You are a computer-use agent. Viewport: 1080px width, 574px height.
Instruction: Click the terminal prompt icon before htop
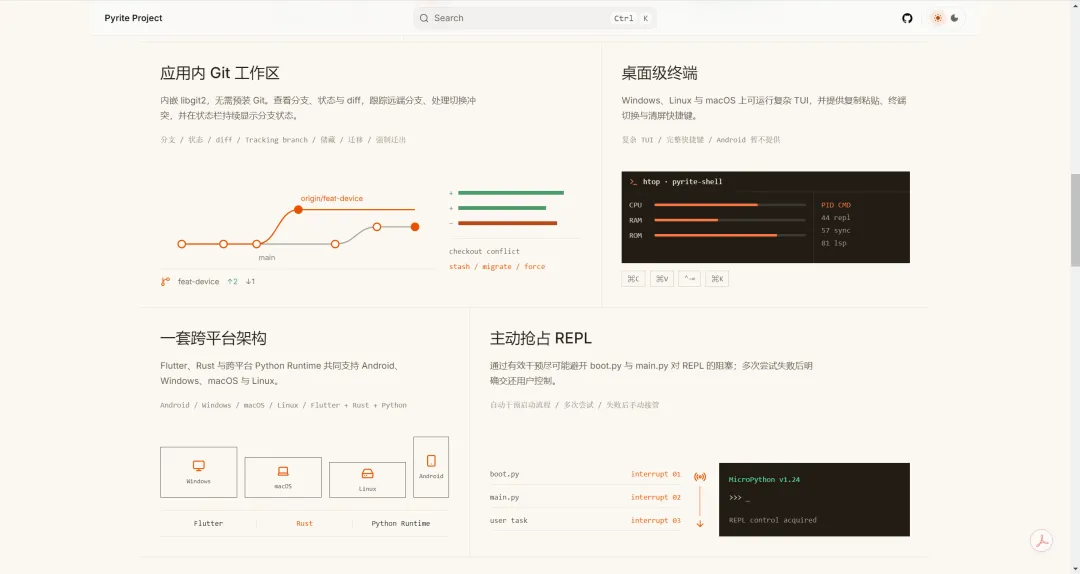[x=633, y=181]
